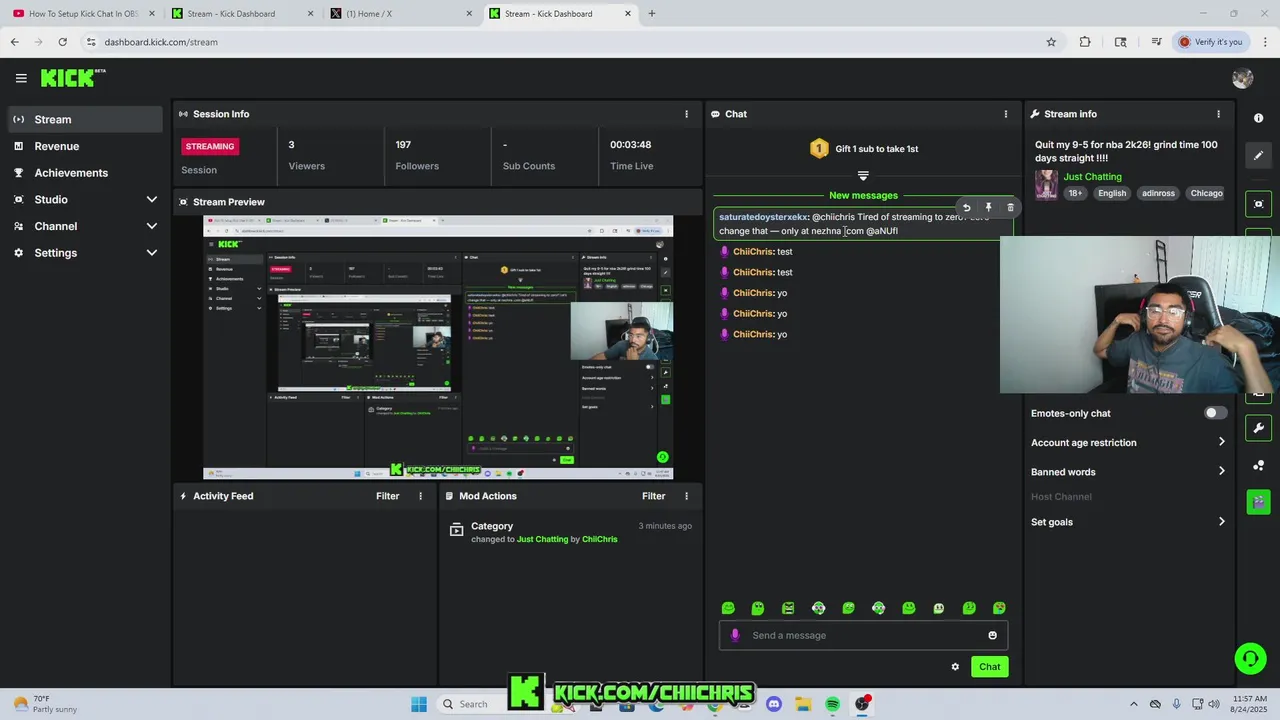Image resolution: width=1280 pixels, height=720 pixels.
Task: Open OBS Studio from the taskbar
Action: [862, 704]
